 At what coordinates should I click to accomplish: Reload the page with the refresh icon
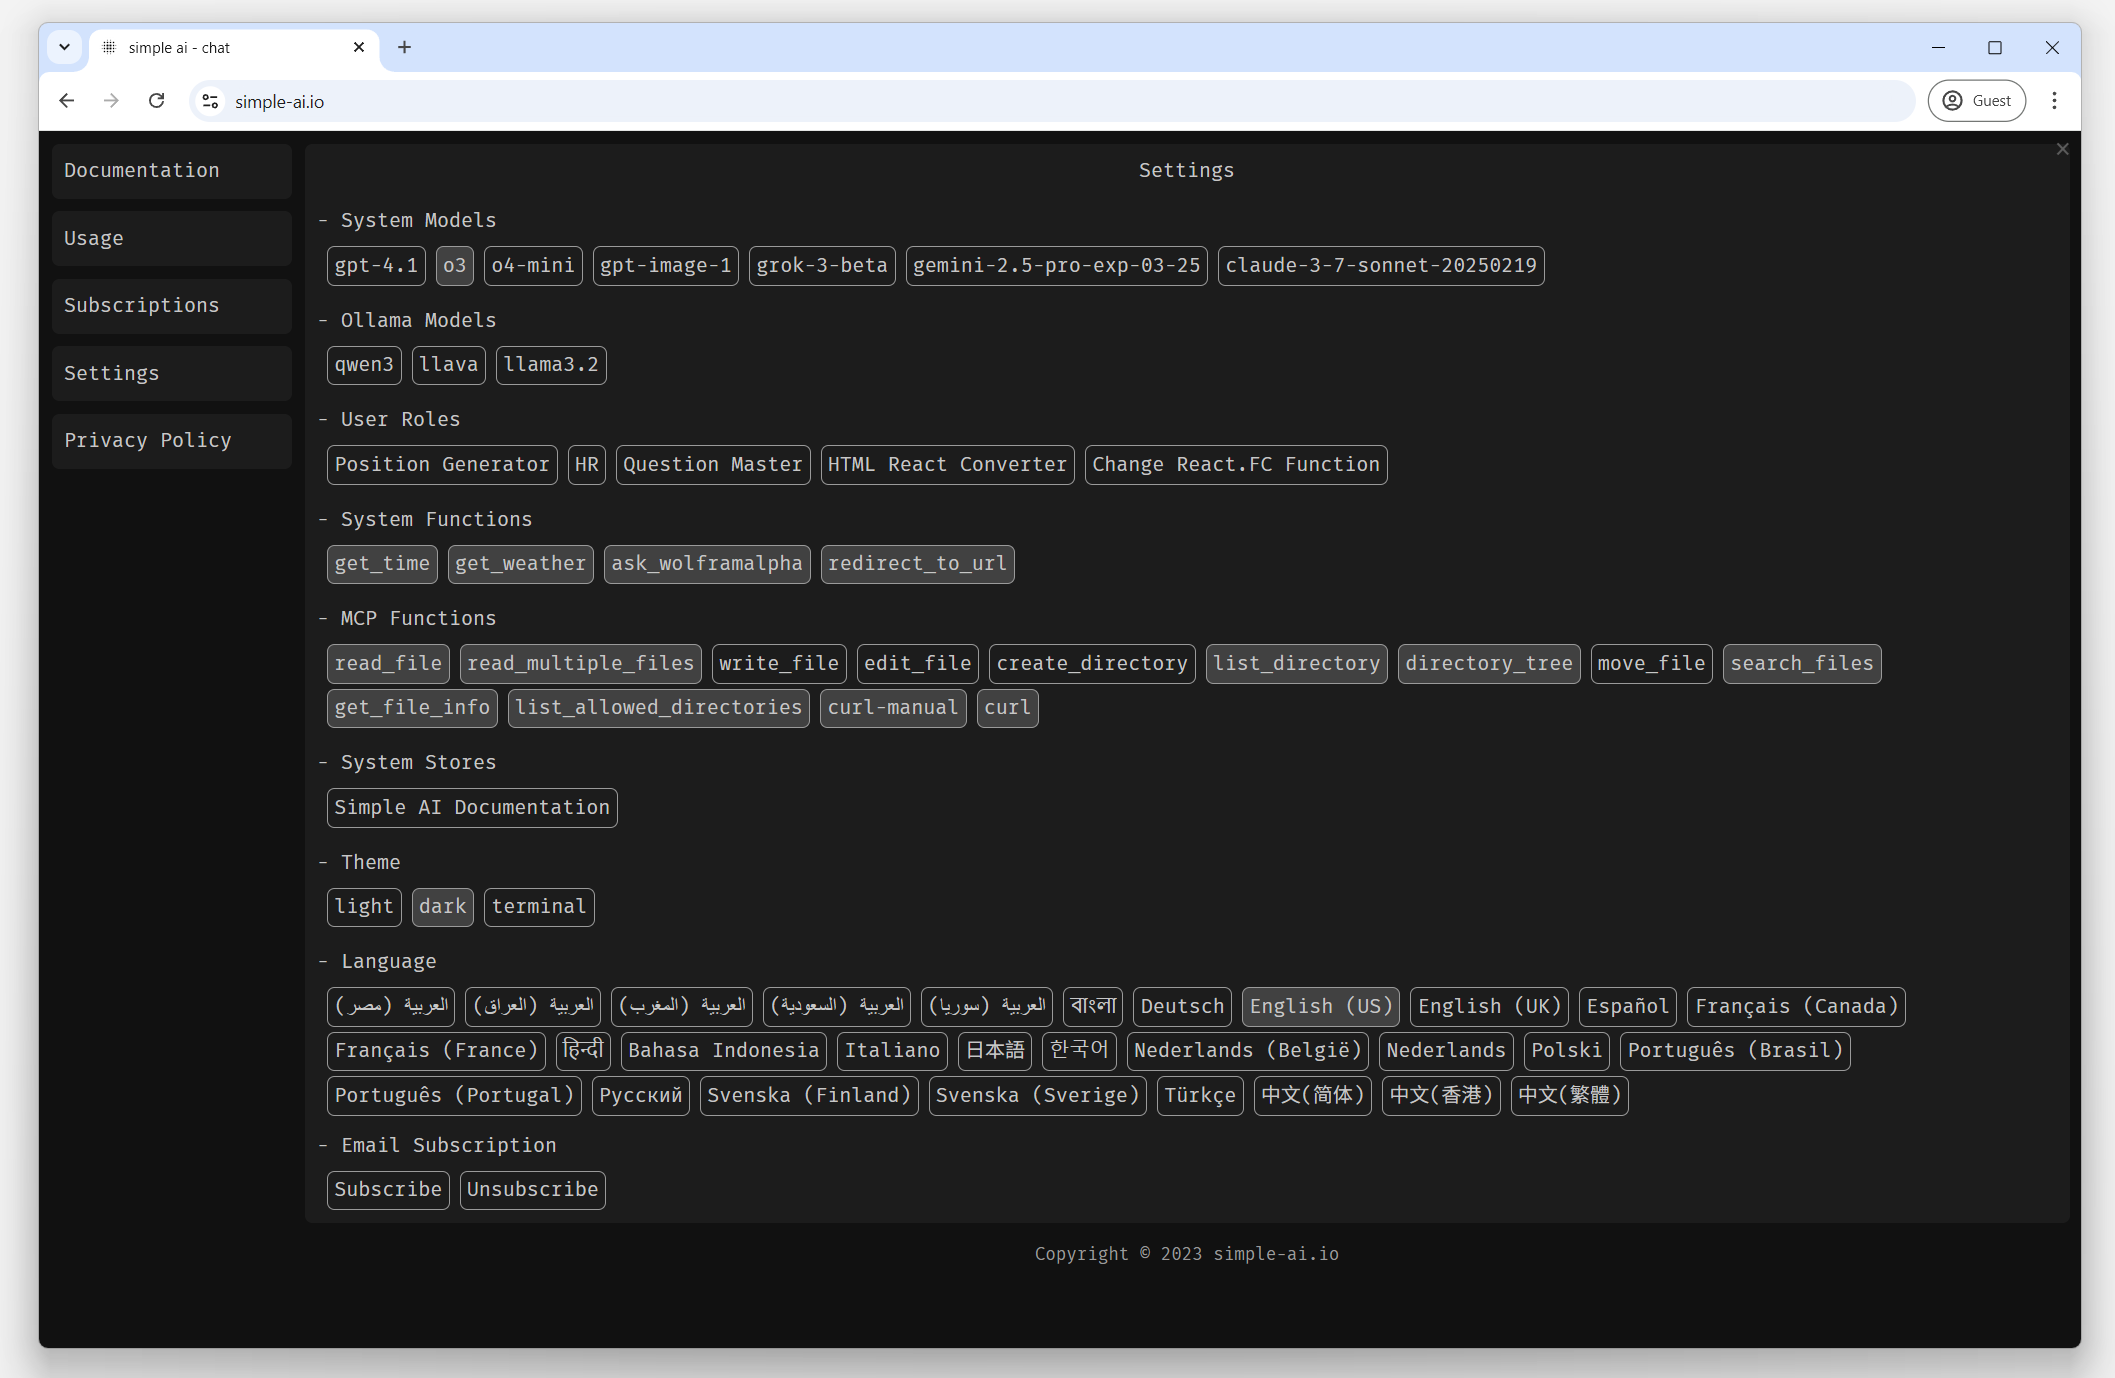(156, 101)
